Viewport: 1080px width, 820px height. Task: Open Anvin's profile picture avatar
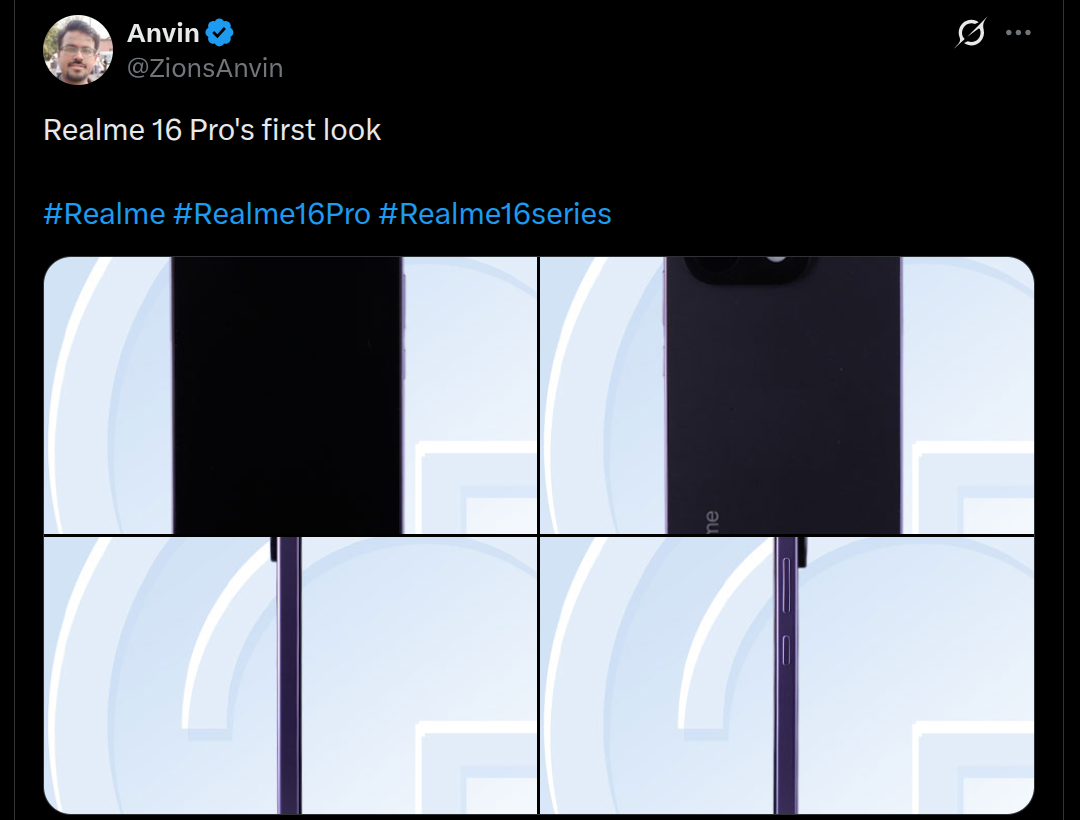tap(78, 50)
